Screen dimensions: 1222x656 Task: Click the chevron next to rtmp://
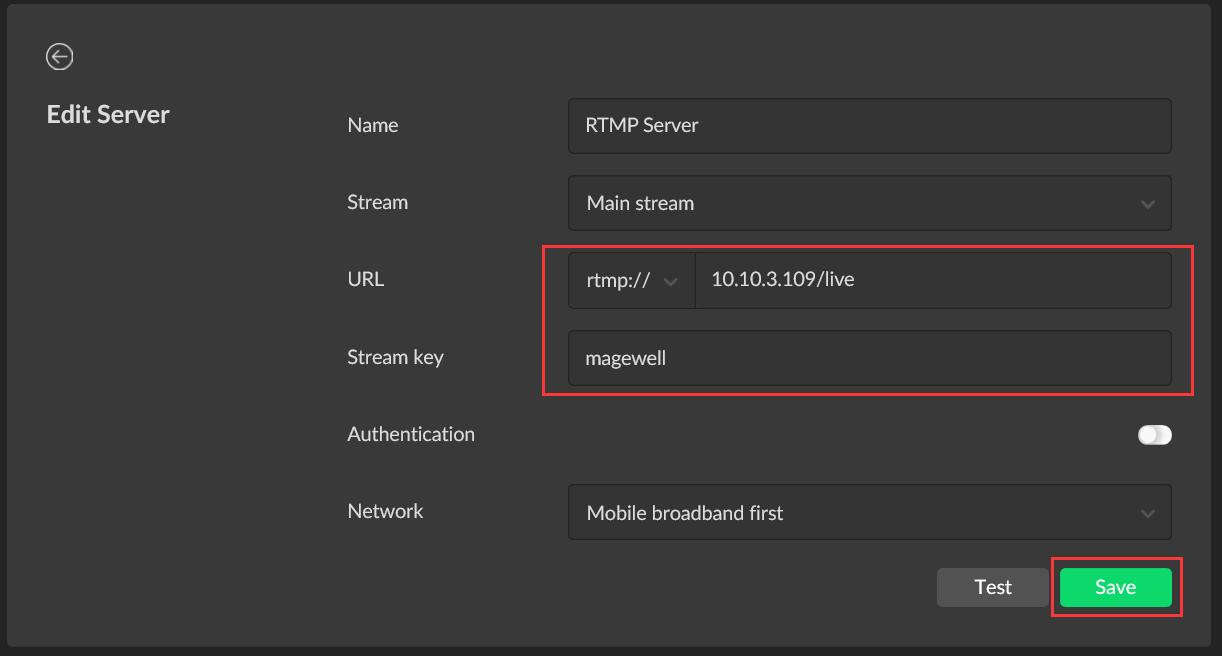[671, 282]
